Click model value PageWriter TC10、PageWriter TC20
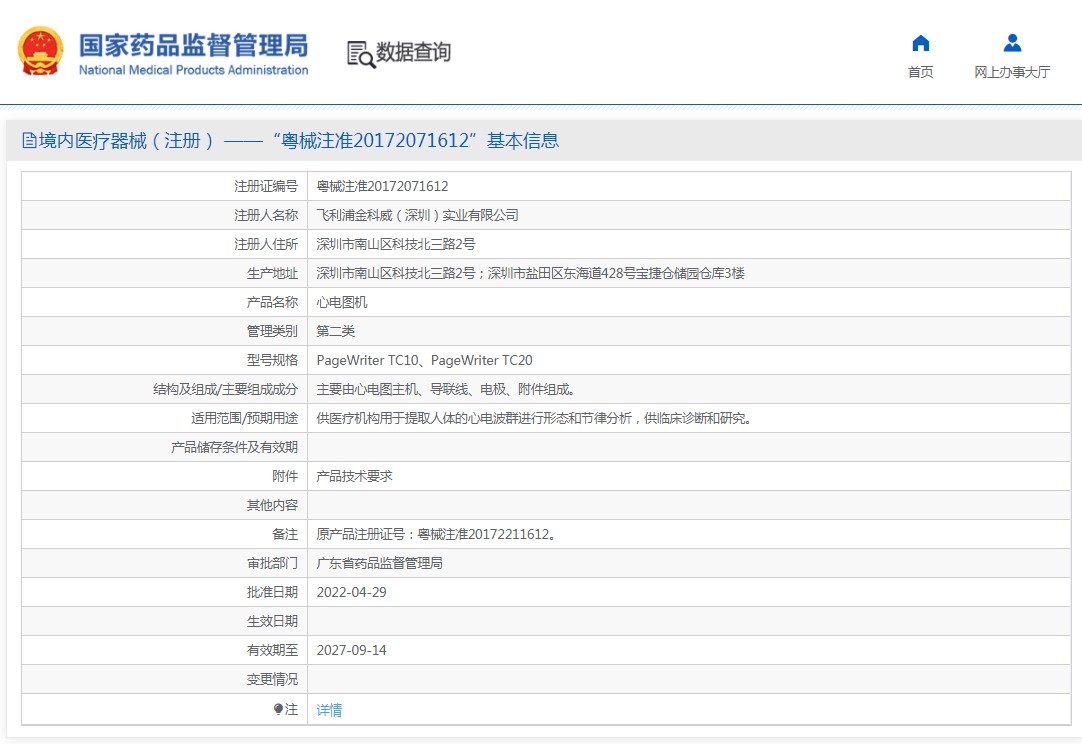Image resolution: width=1082 pixels, height=744 pixels. click(x=424, y=360)
